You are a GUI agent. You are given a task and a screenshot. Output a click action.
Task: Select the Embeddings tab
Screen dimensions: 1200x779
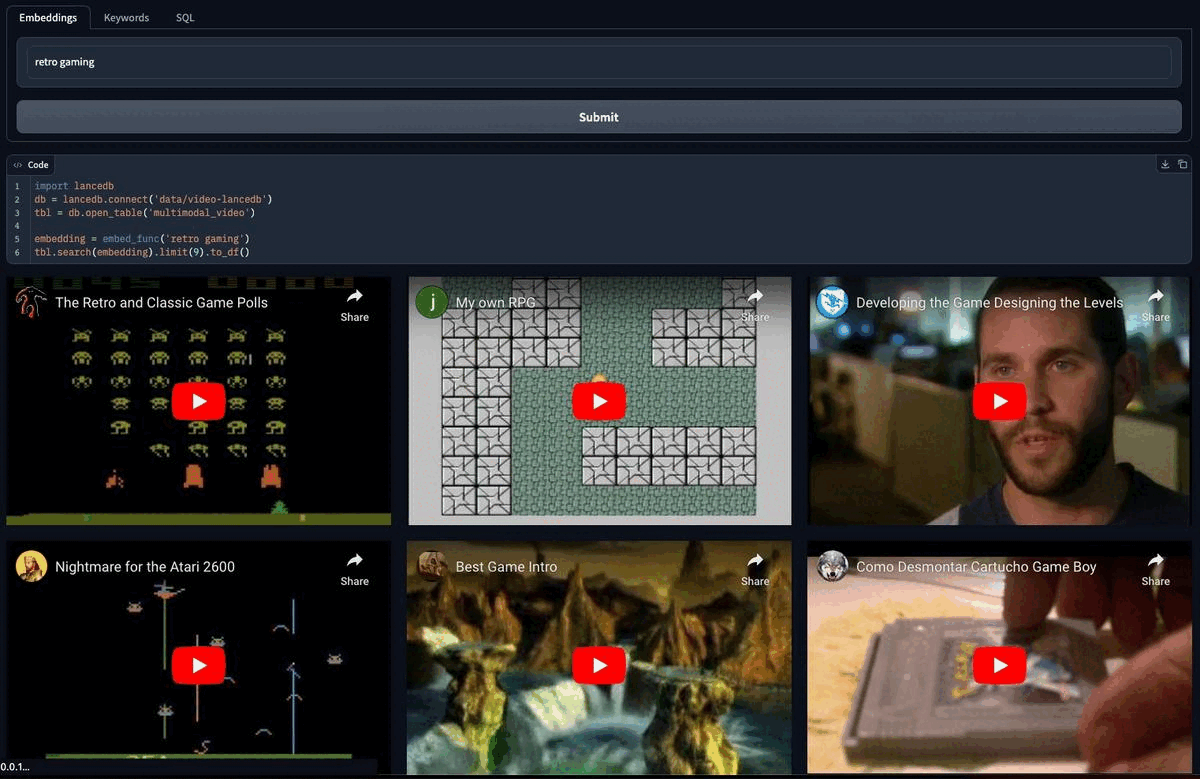(x=48, y=18)
